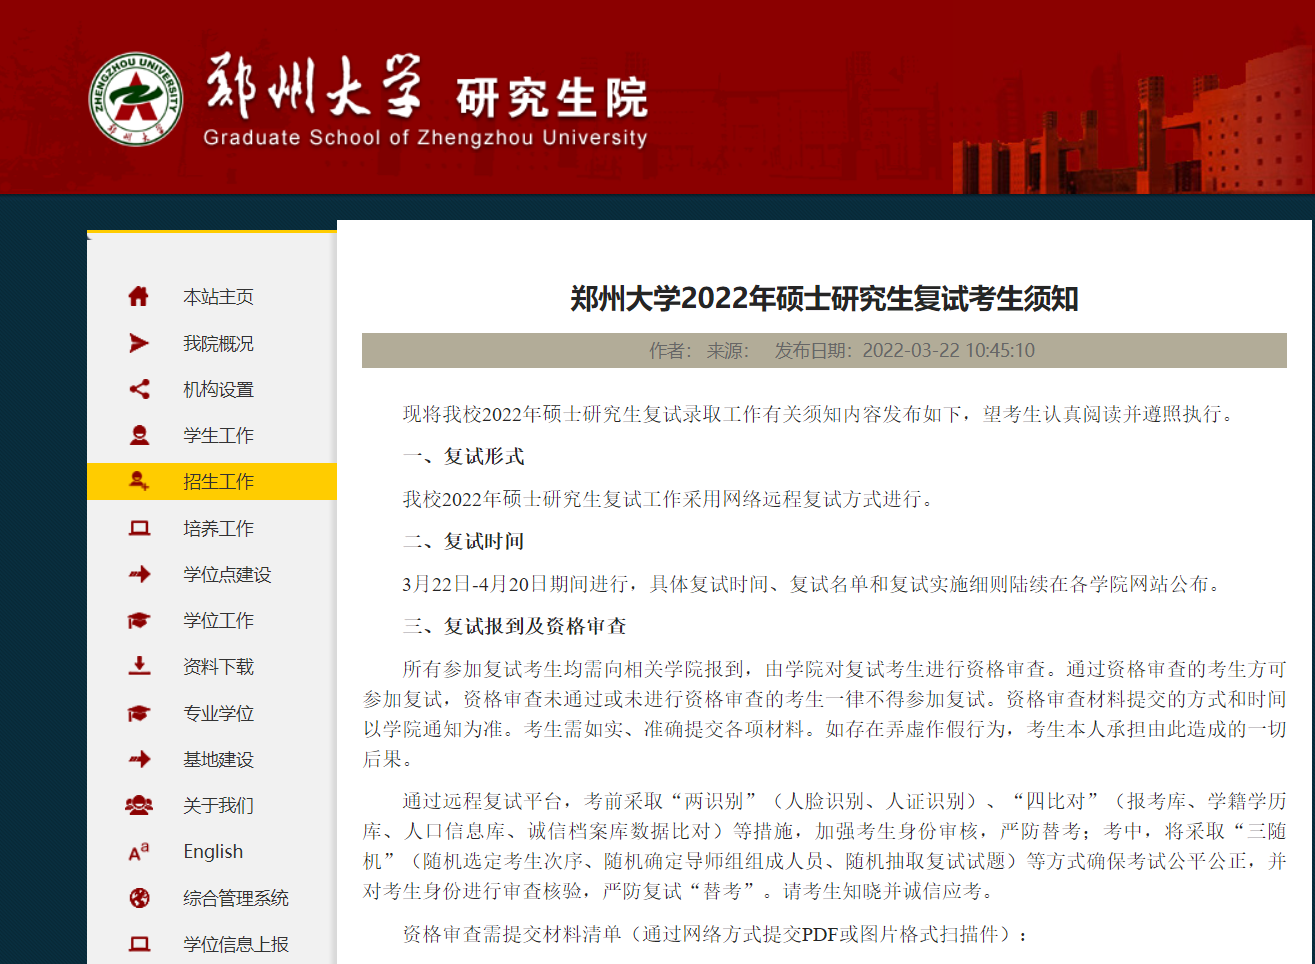The height and width of the screenshot is (964, 1315).
Task: Click the line 资格审查需提交材料清单
Action: 717,934
